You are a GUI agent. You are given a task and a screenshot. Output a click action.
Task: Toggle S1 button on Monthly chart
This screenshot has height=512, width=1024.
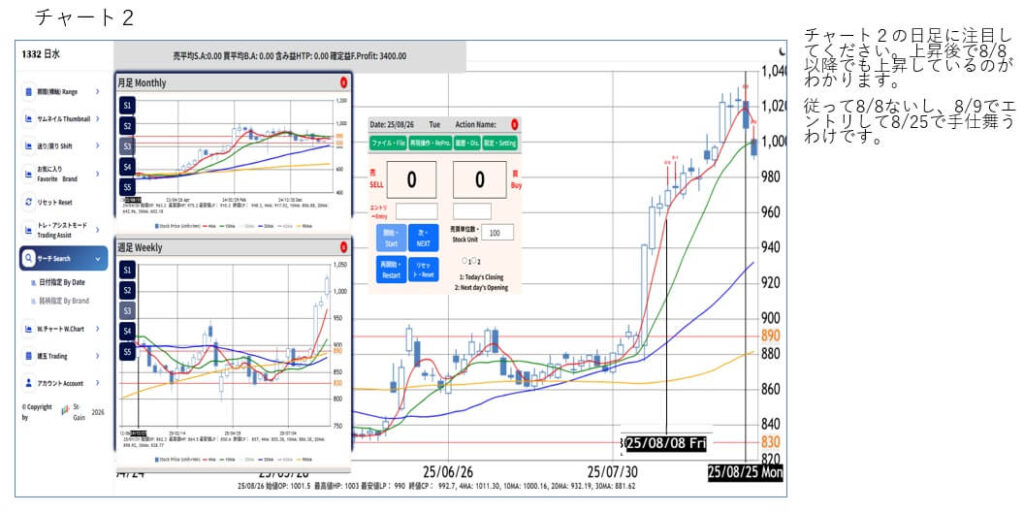pyautogui.click(x=127, y=105)
